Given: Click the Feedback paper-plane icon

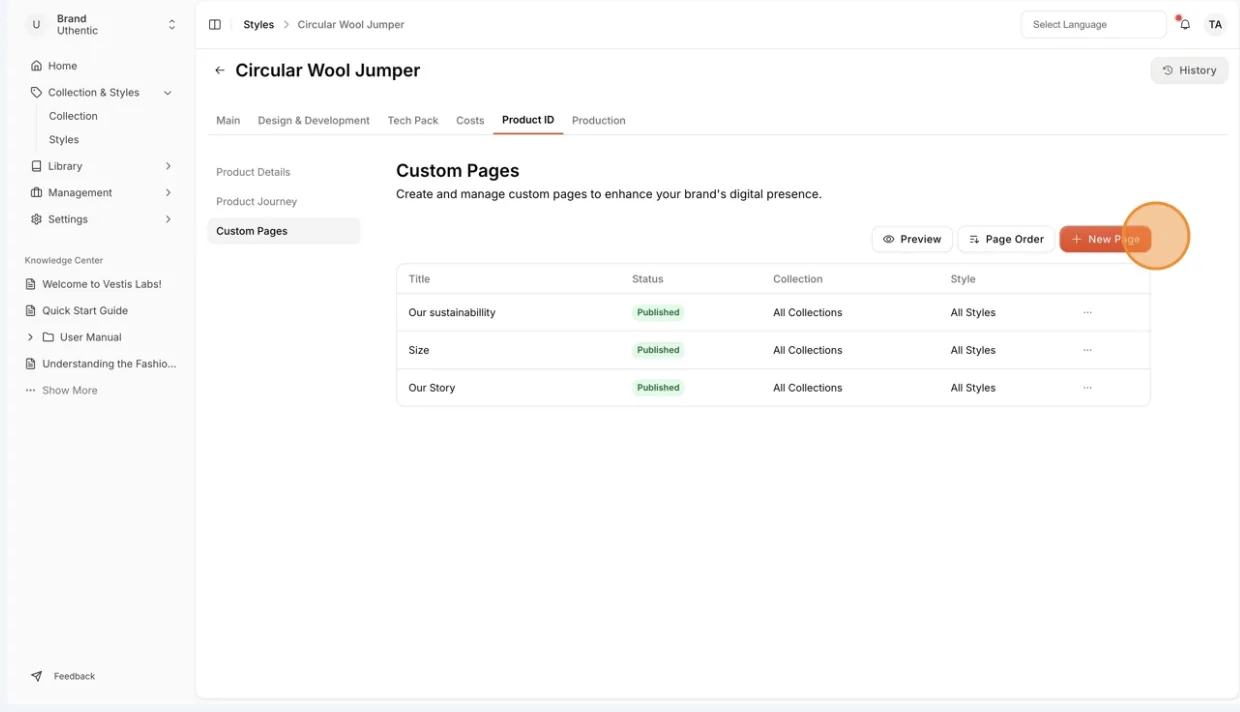Looking at the screenshot, I should pos(37,676).
